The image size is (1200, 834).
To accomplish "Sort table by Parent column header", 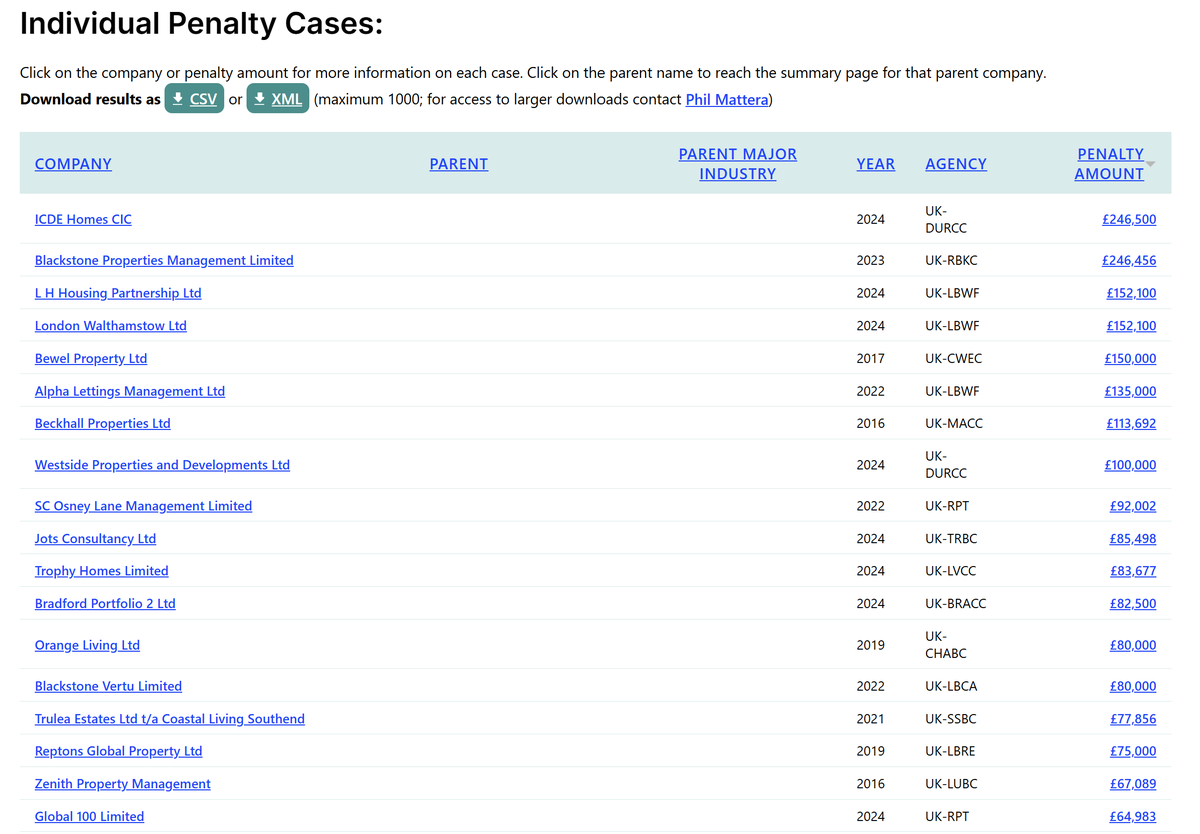I will [459, 164].
